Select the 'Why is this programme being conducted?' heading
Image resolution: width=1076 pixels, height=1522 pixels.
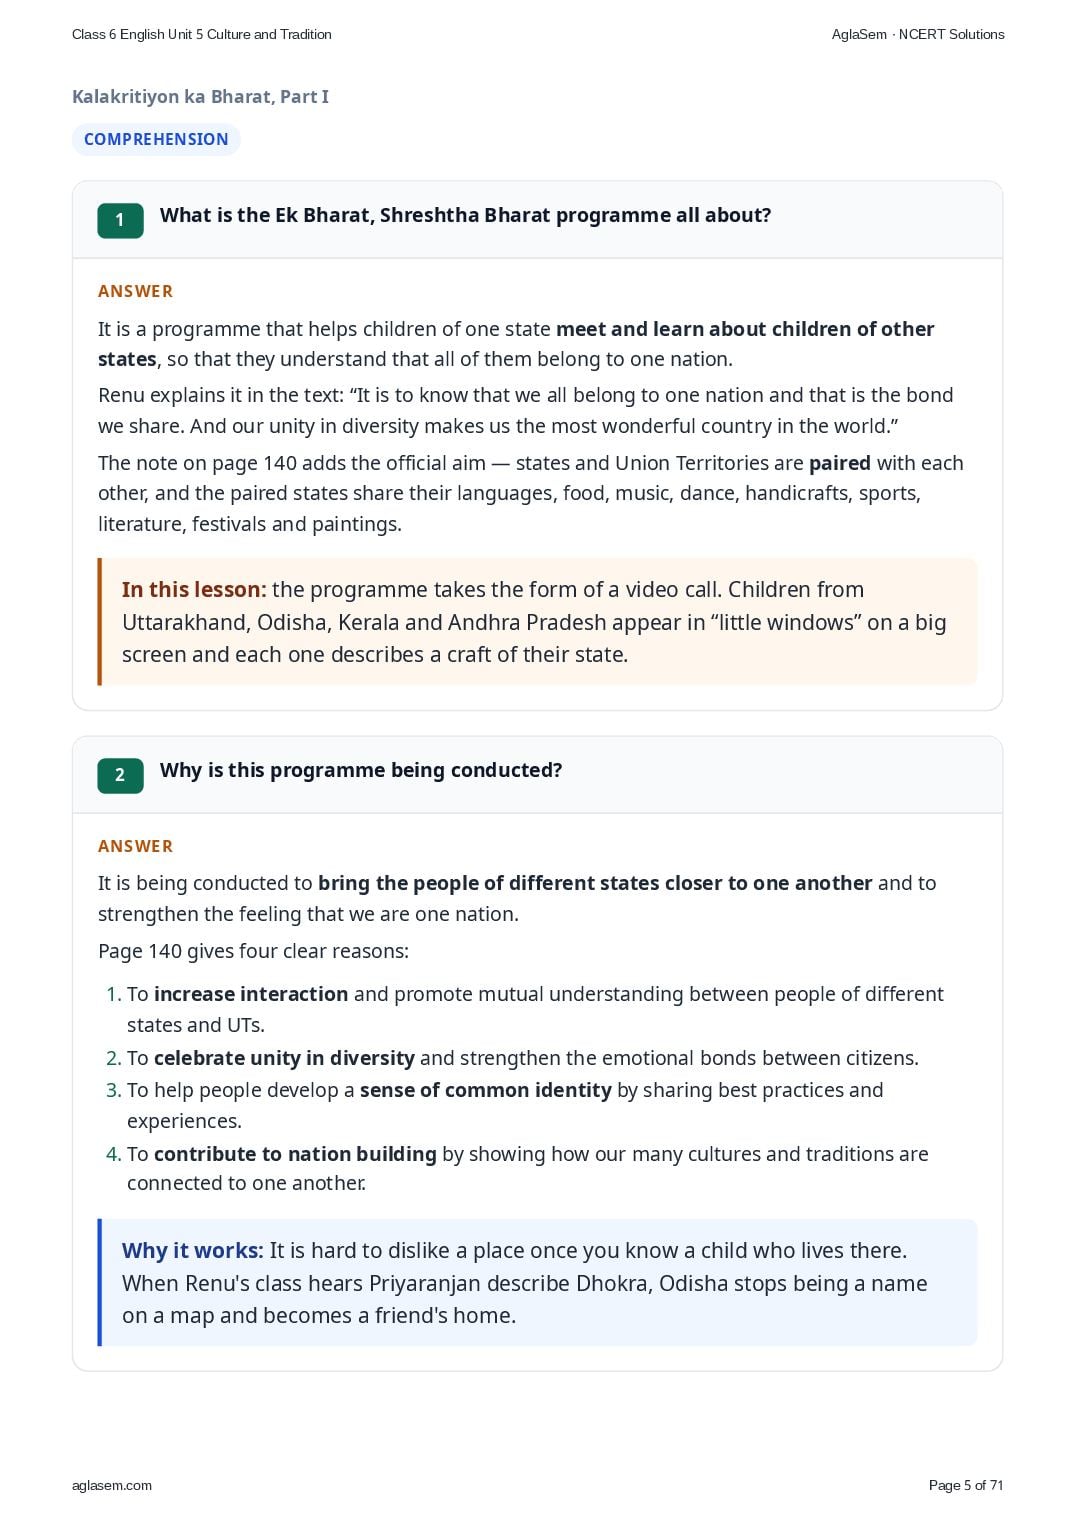pos(361,770)
